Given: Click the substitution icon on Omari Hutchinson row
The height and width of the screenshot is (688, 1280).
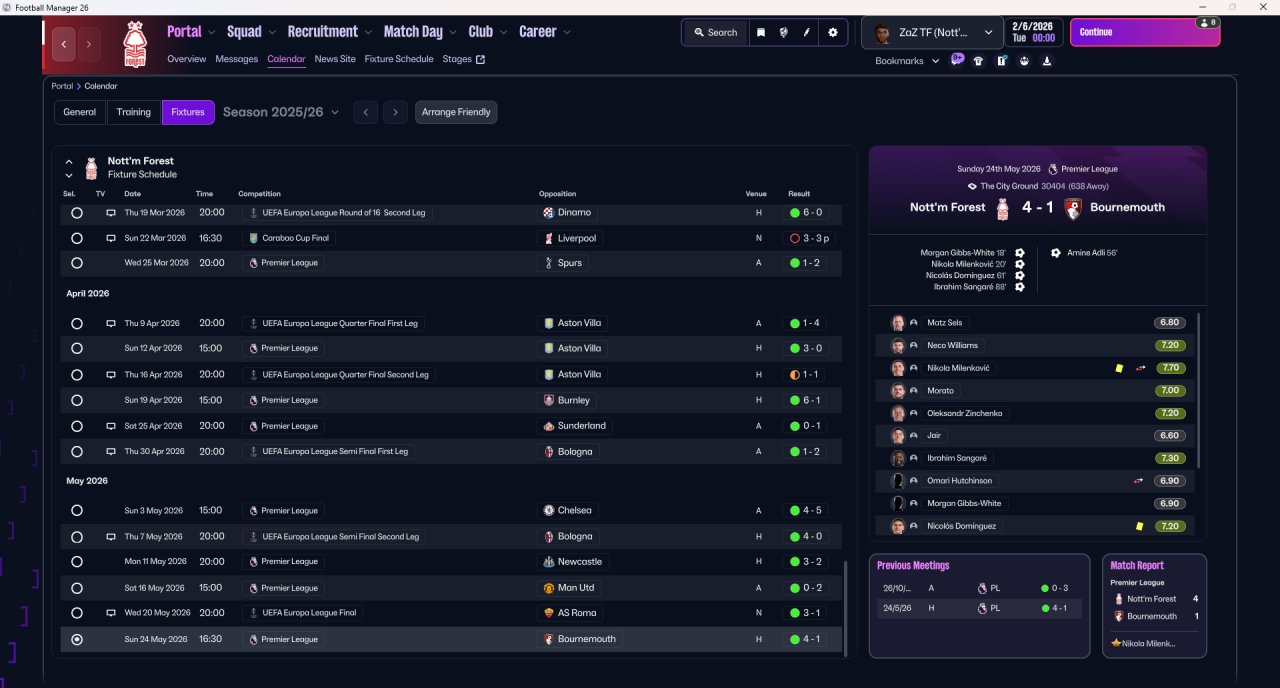Looking at the screenshot, I should coord(1139,481).
